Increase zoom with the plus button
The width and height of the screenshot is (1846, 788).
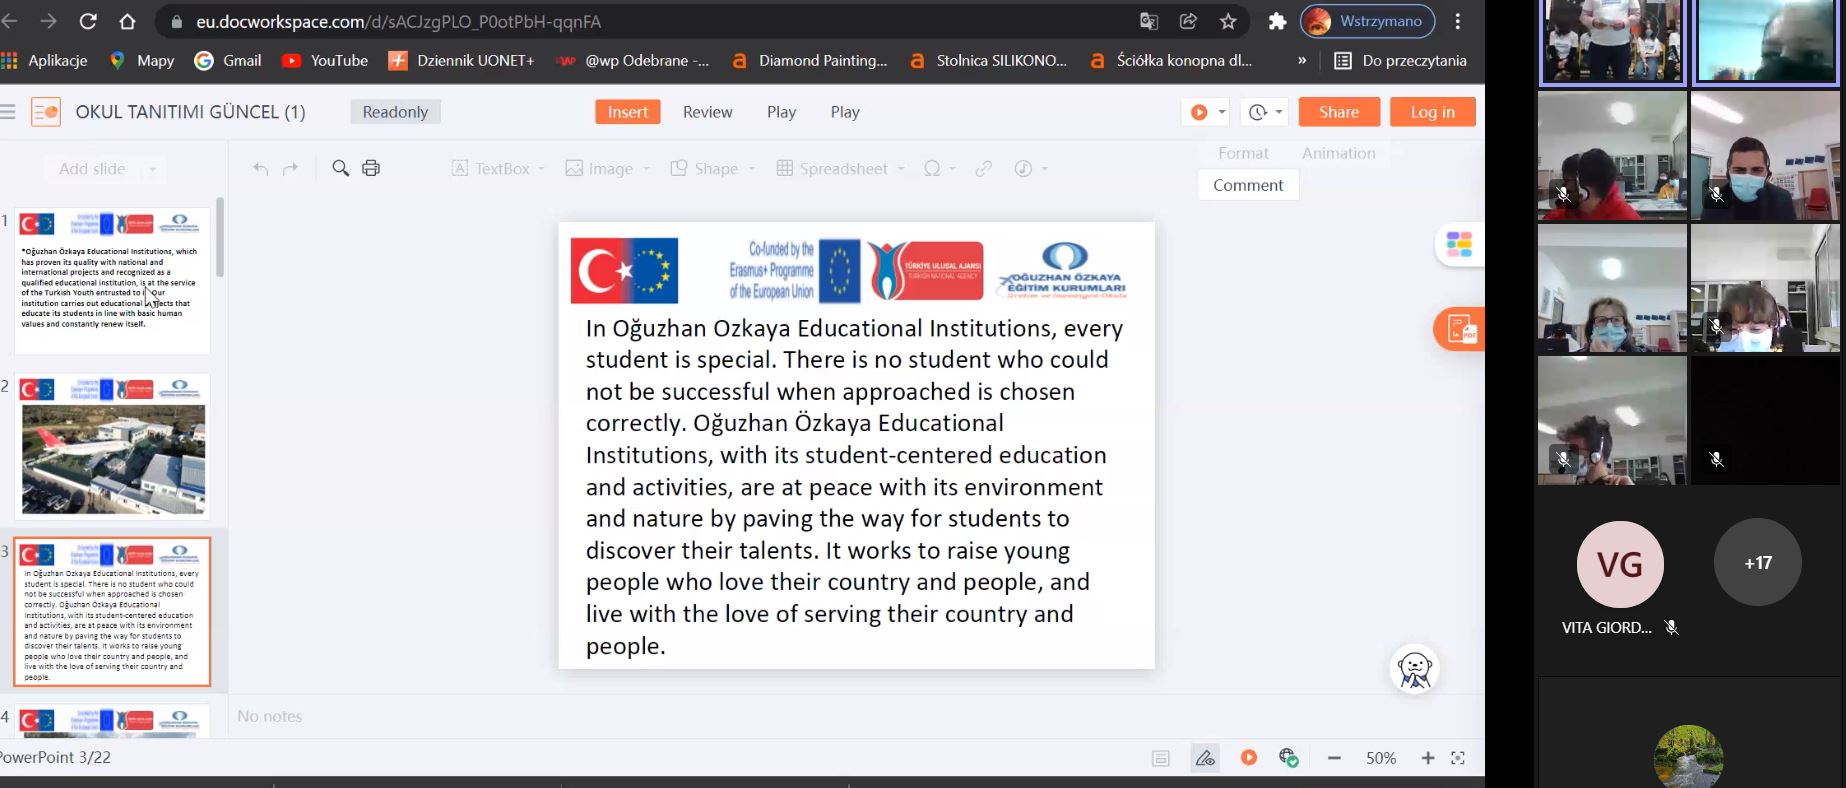tap(1427, 758)
